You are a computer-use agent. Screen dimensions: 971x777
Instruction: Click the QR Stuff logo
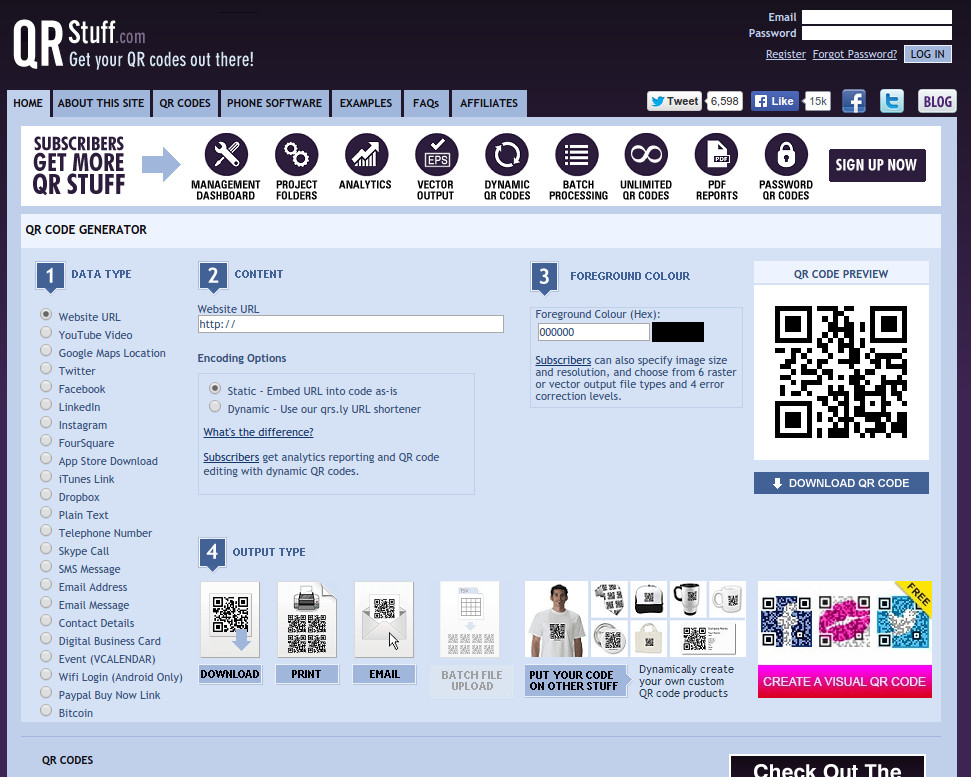(133, 43)
